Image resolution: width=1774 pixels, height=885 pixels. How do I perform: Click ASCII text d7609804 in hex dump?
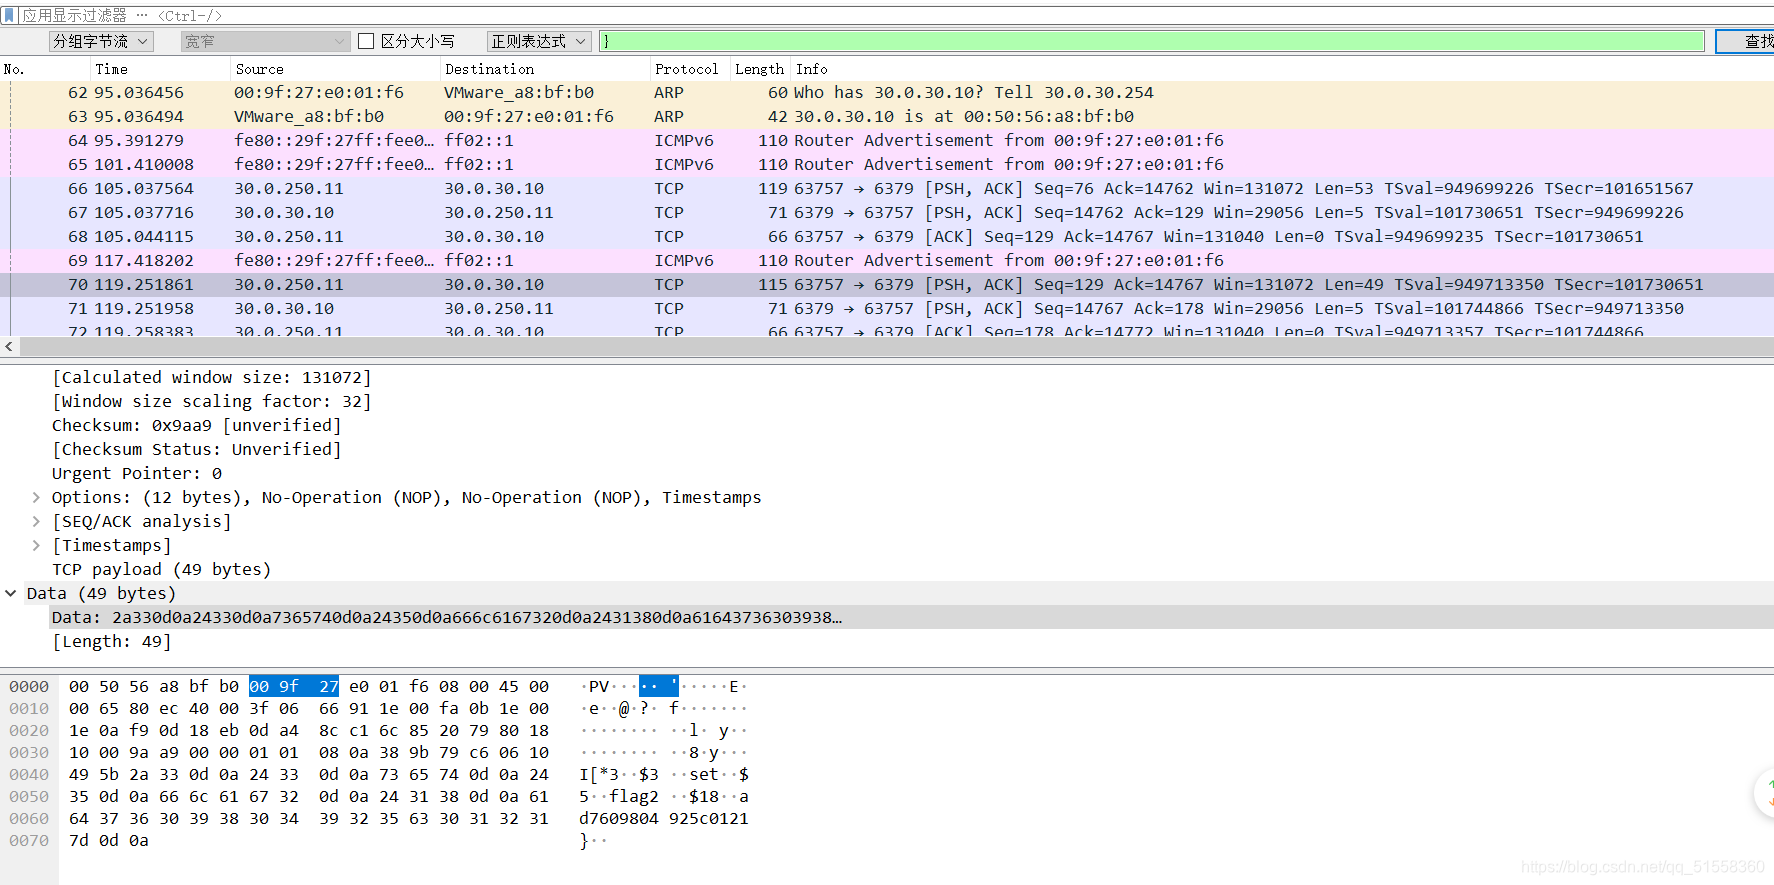[619, 818]
